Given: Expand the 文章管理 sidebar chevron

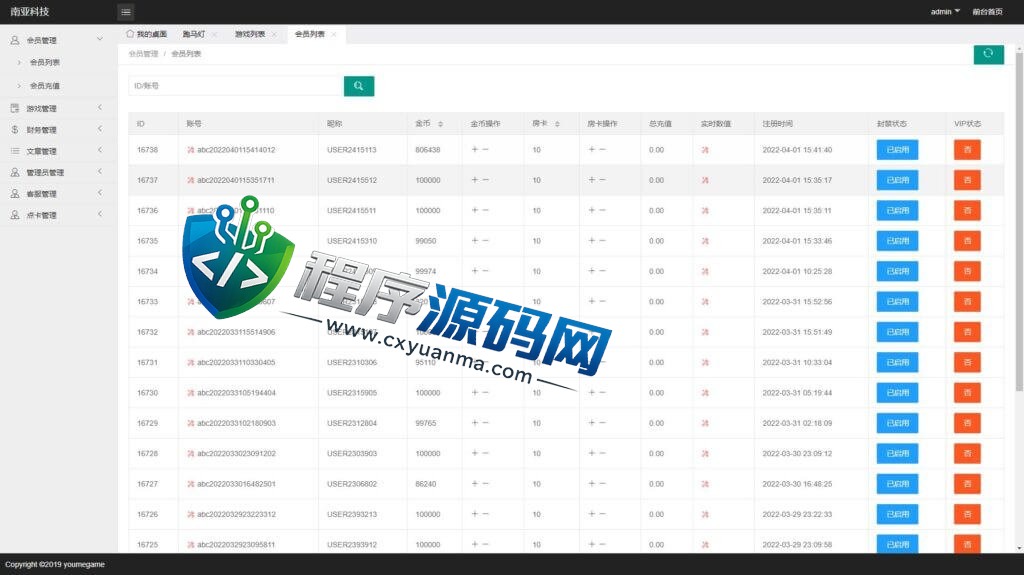Looking at the screenshot, I should pos(100,150).
